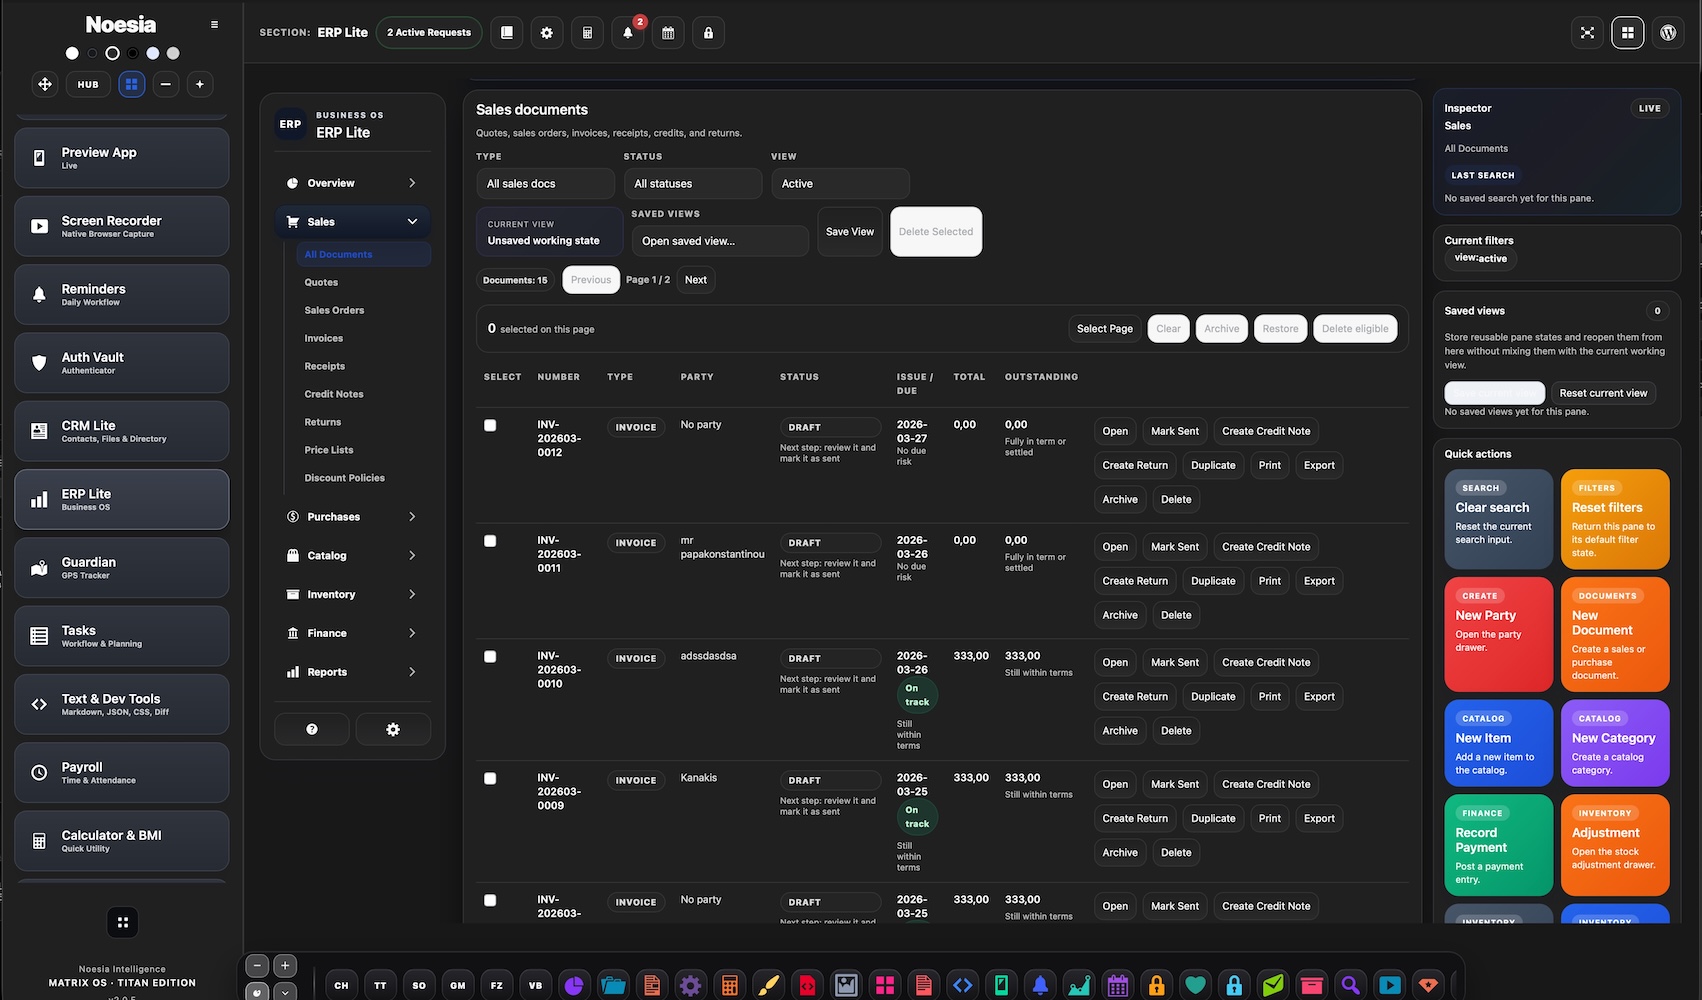Click the move arrows icon under Noesia logo
The height and width of the screenshot is (1000, 1702).
[x=45, y=84]
